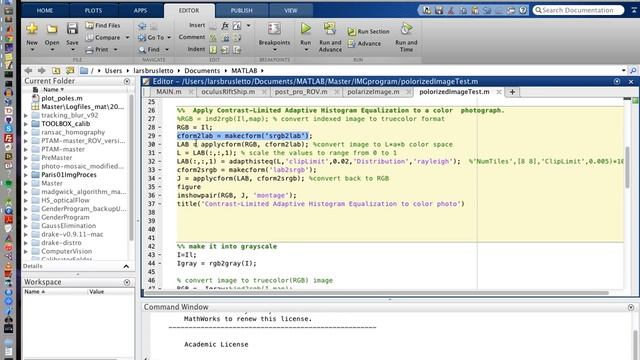The width and height of the screenshot is (640, 360).
Task: Click the editor horizontal scrollbar
Action: point(376,293)
